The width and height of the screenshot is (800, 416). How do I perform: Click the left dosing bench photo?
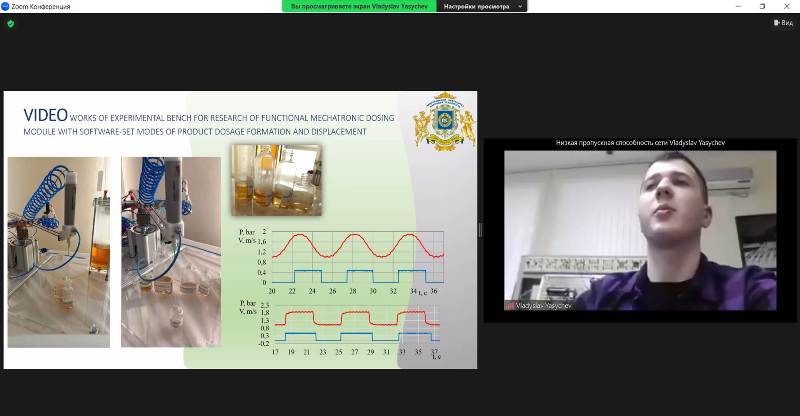(x=59, y=252)
